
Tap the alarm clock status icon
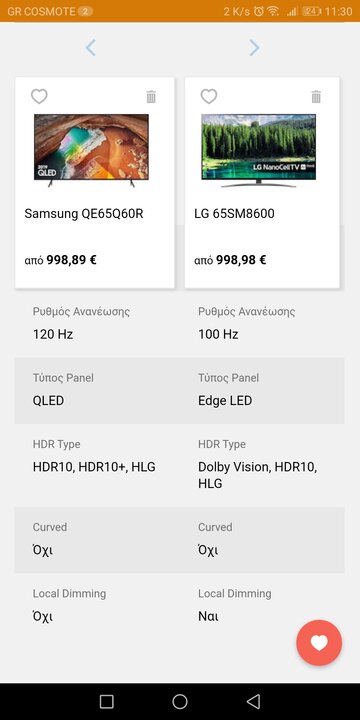click(259, 11)
